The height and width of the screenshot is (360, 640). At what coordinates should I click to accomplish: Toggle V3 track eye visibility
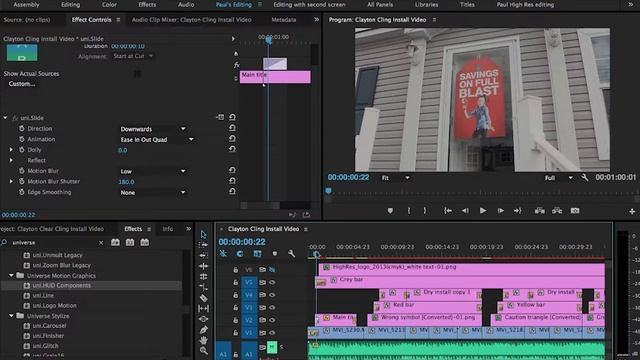(272, 307)
